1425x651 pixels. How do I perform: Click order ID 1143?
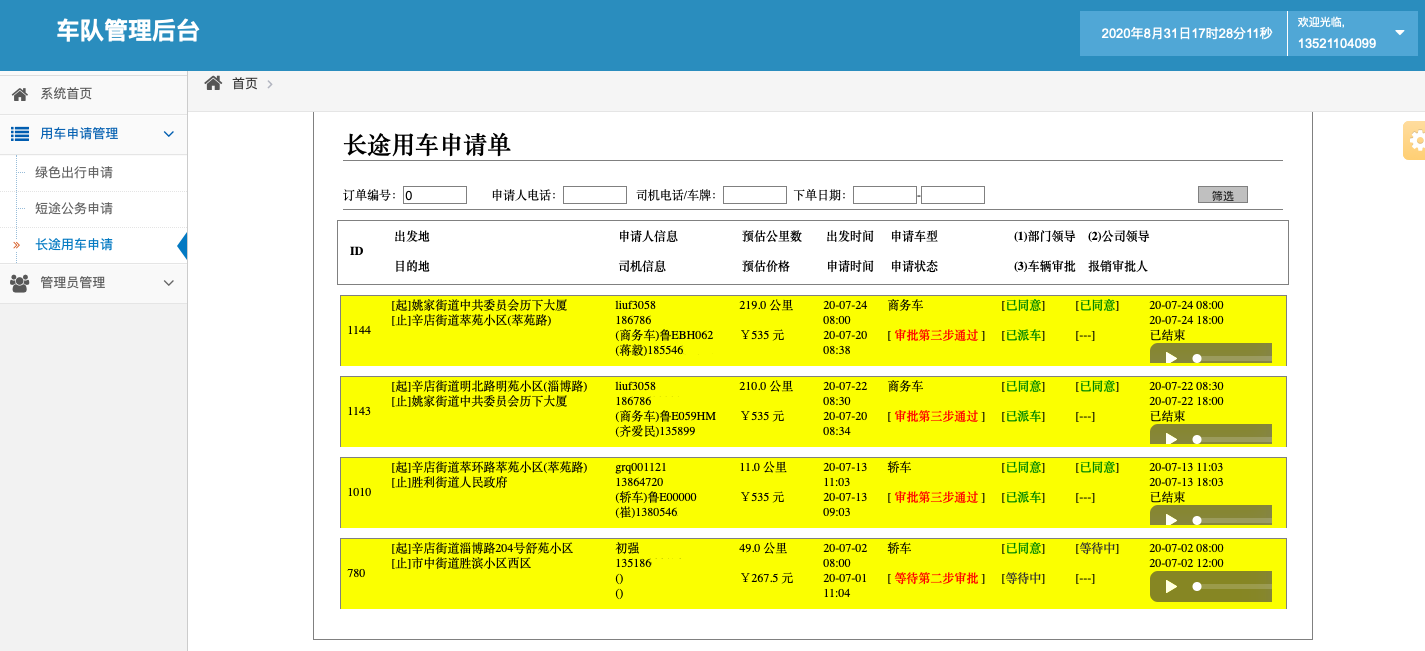coord(359,411)
